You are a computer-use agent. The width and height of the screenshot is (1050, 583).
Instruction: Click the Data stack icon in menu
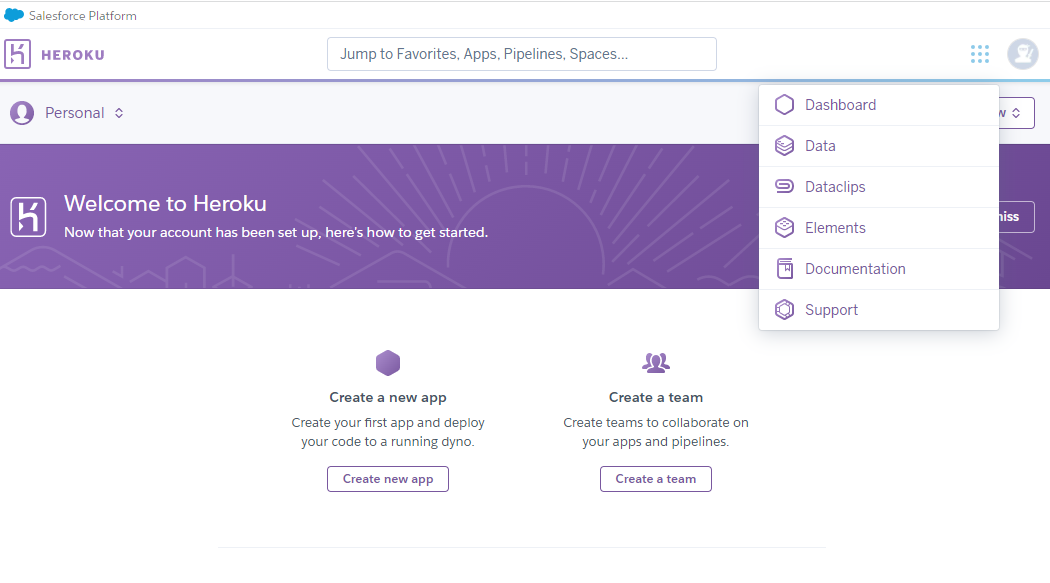pos(784,146)
